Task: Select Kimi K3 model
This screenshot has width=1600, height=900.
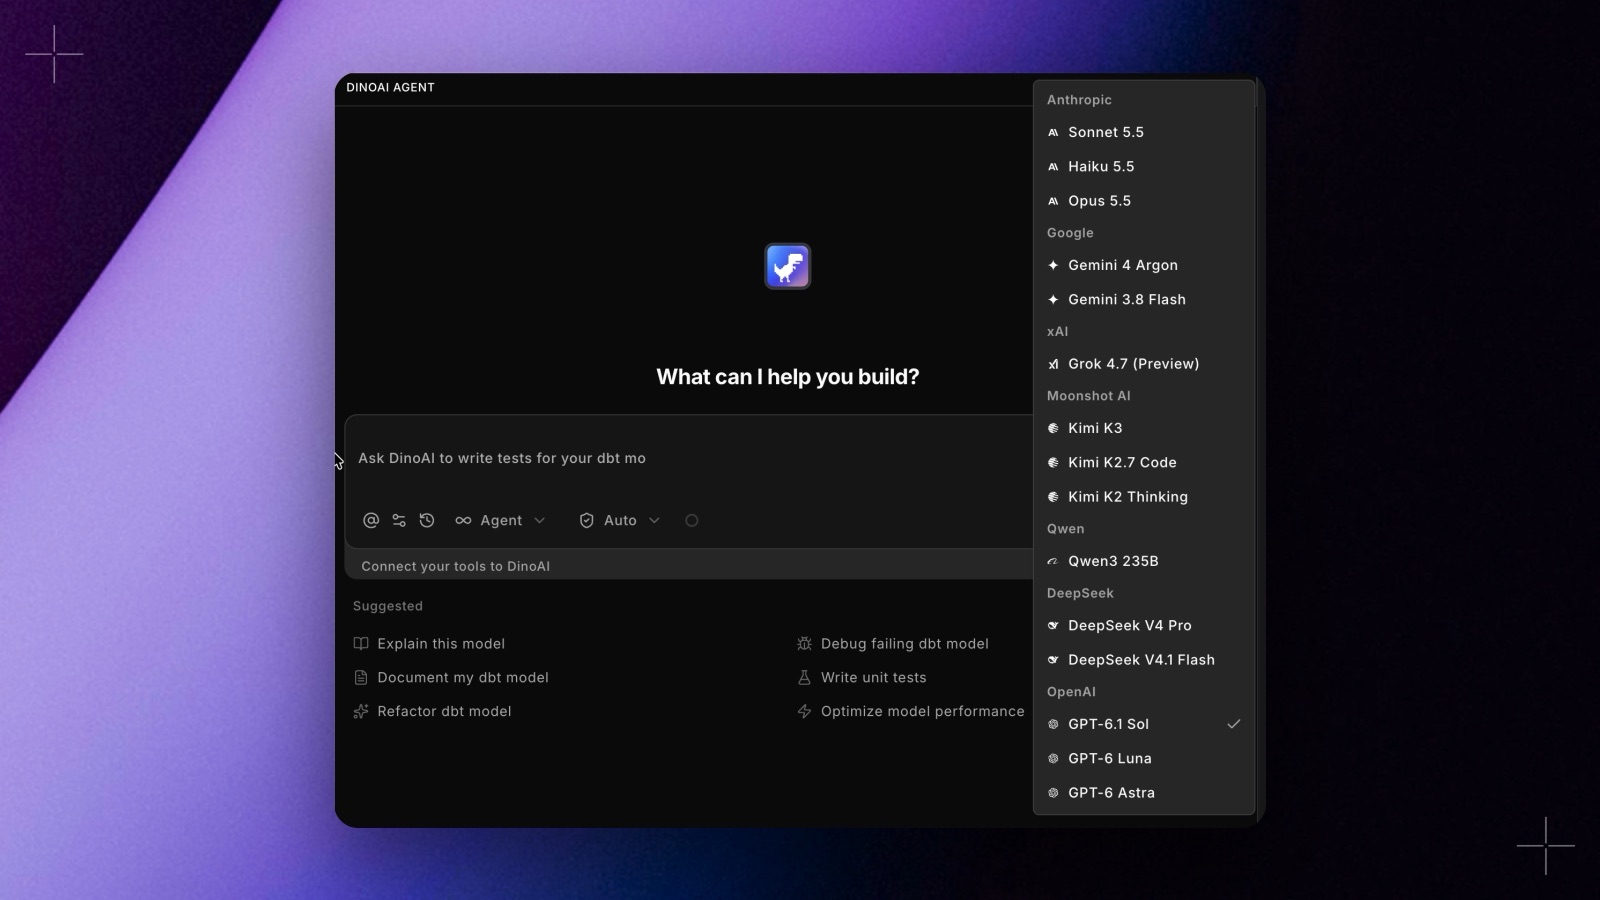Action: [x=1144, y=428]
